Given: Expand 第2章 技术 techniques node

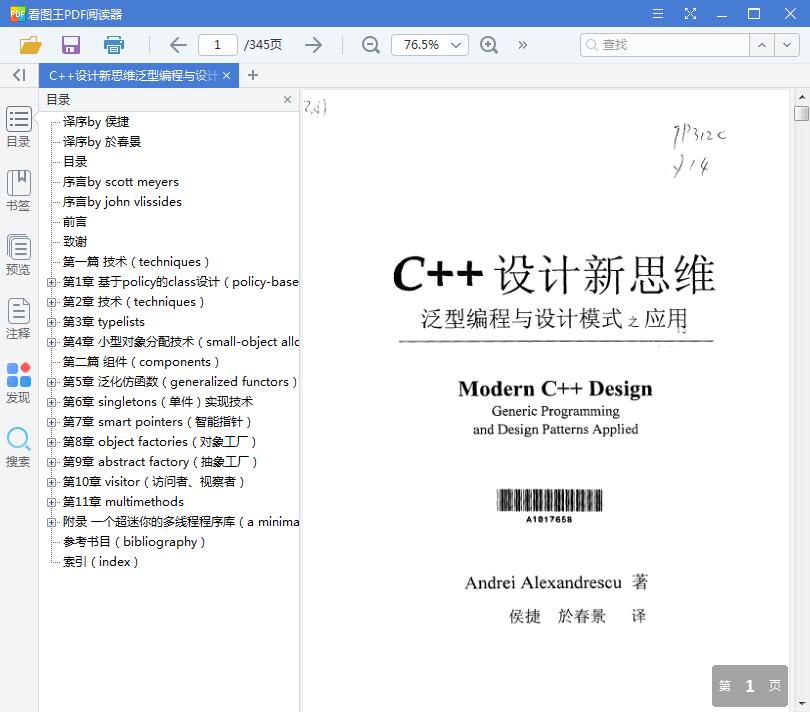Looking at the screenshot, I should pyautogui.click(x=51, y=302).
